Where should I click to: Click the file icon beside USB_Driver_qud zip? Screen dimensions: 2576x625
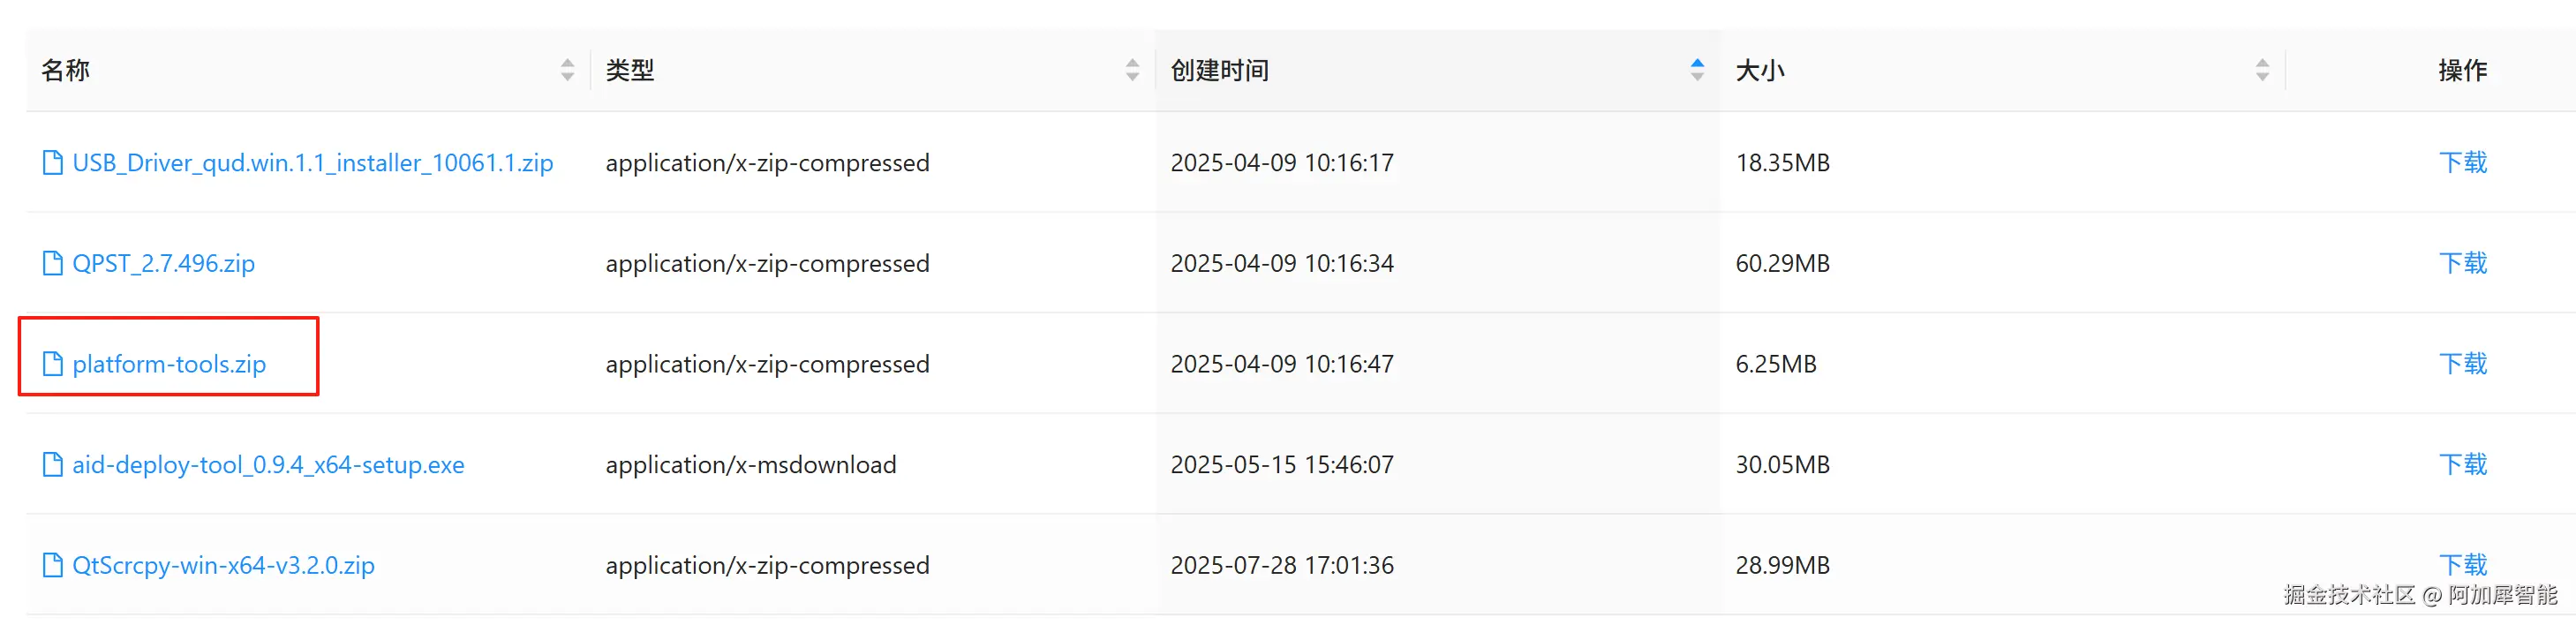pos(53,162)
